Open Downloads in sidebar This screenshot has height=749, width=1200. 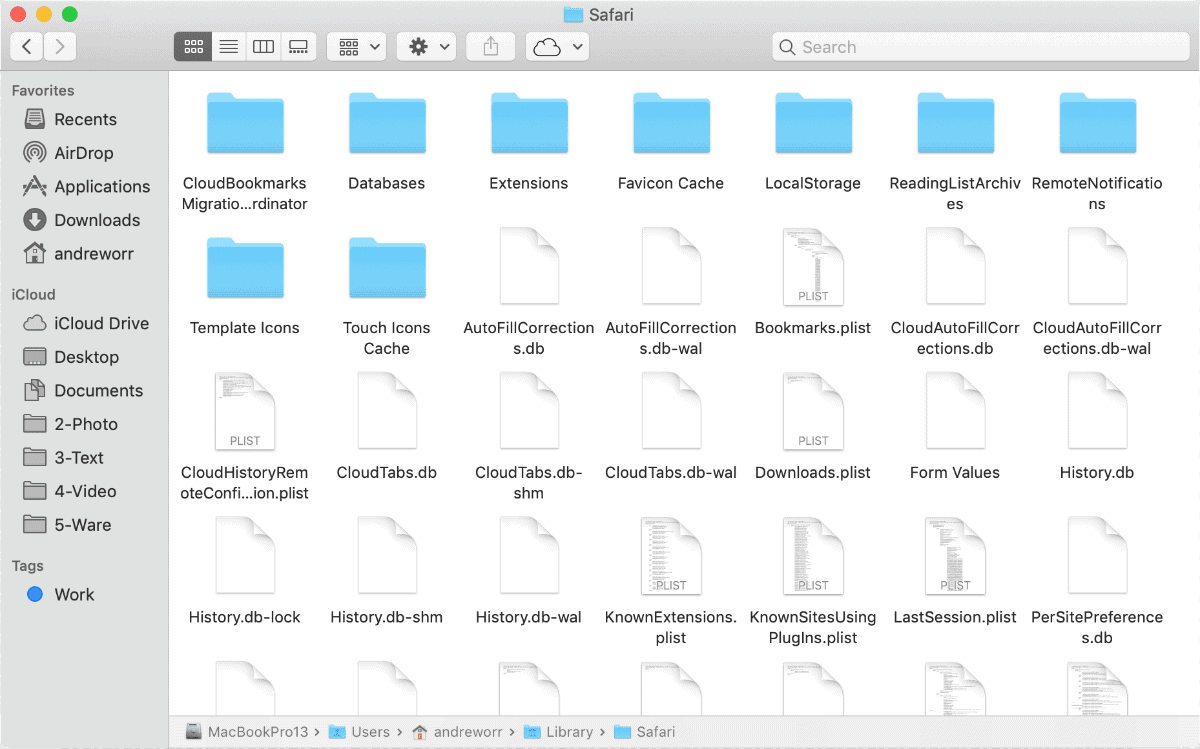(84, 220)
